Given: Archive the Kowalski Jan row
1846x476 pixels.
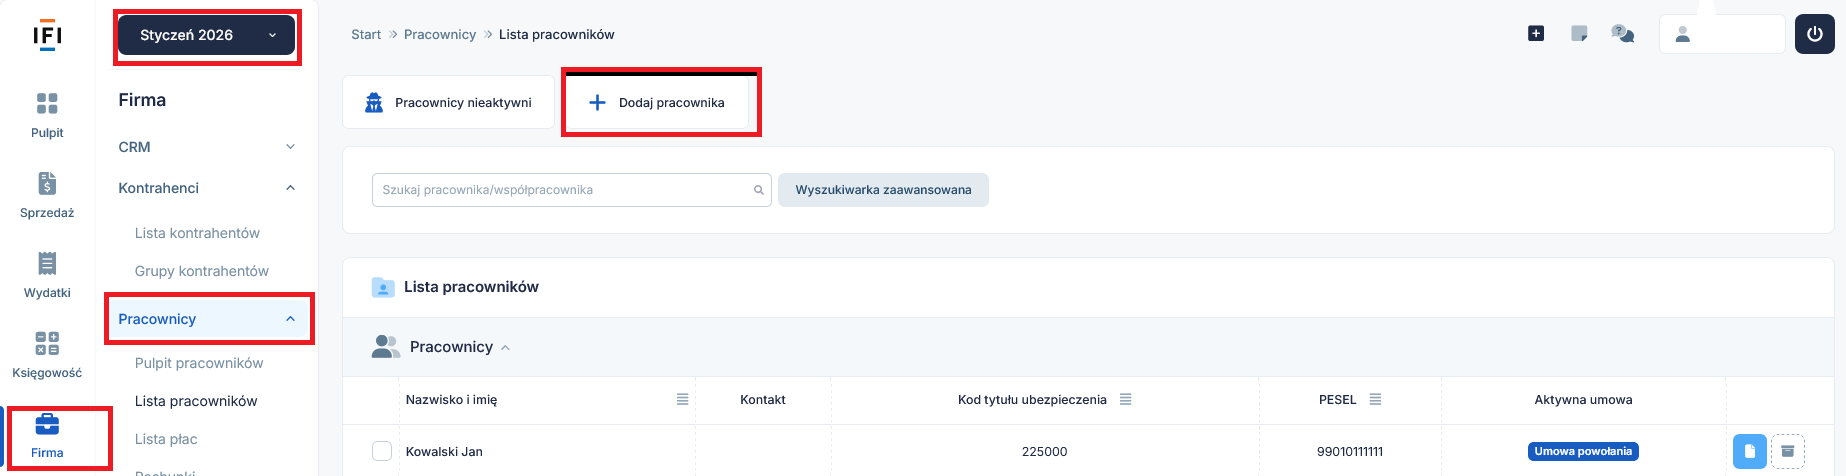Looking at the screenshot, I should [x=1788, y=451].
